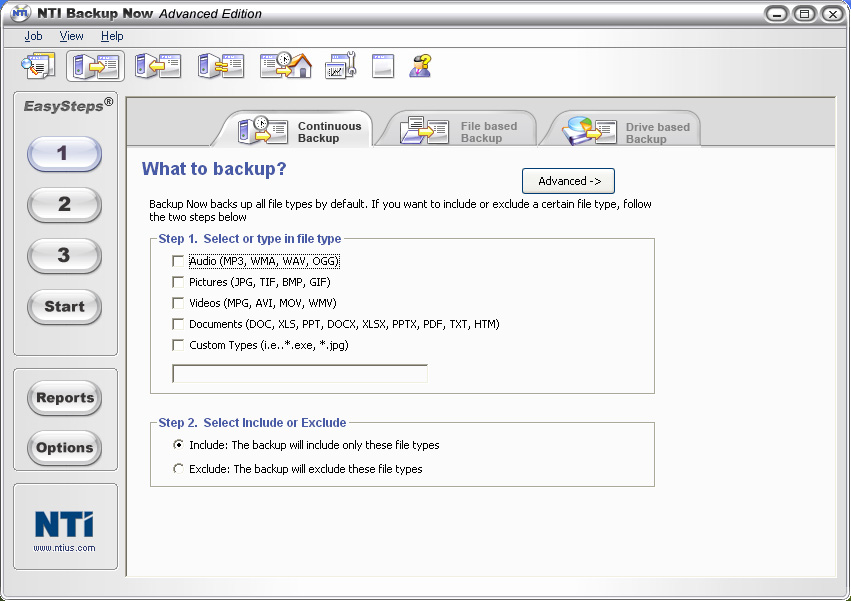Click the NTI logo in sidebar
The width and height of the screenshot is (851, 601).
64,524
